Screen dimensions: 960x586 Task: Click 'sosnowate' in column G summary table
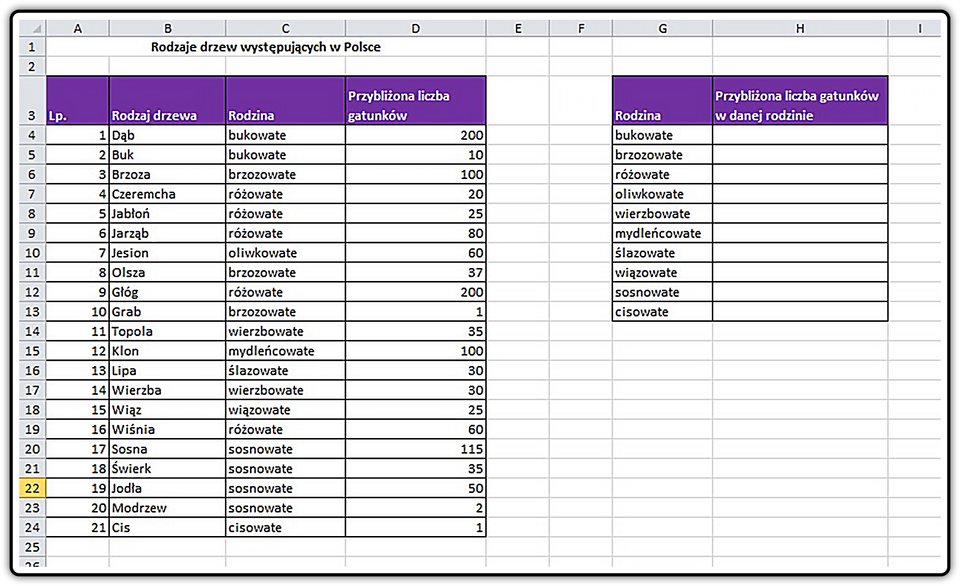coord(662,292)
